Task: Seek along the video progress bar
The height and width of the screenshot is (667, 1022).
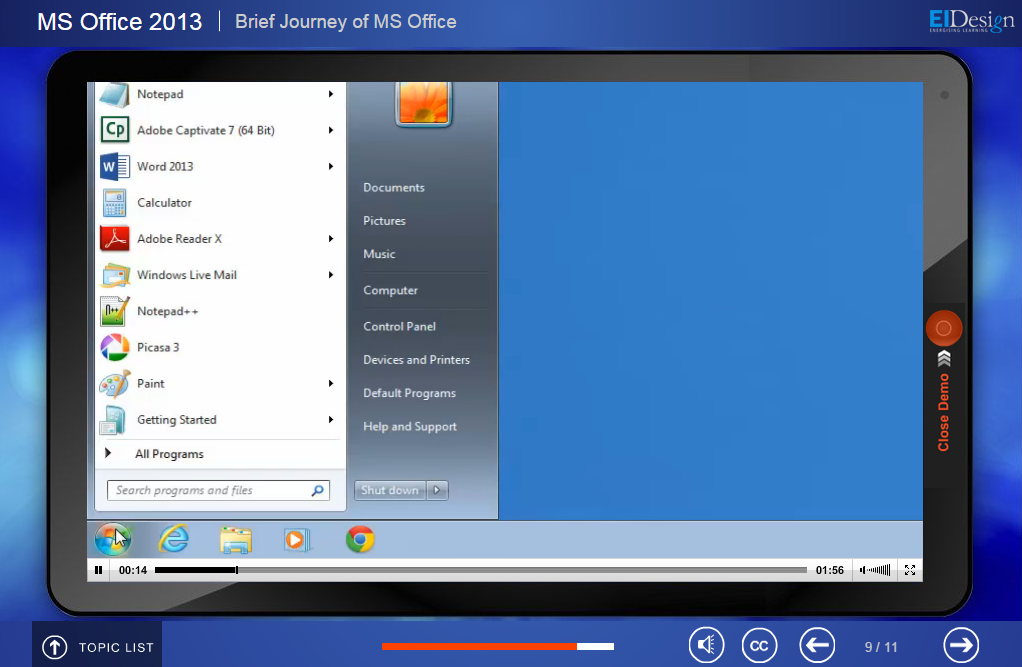Action: pos(480,570)
